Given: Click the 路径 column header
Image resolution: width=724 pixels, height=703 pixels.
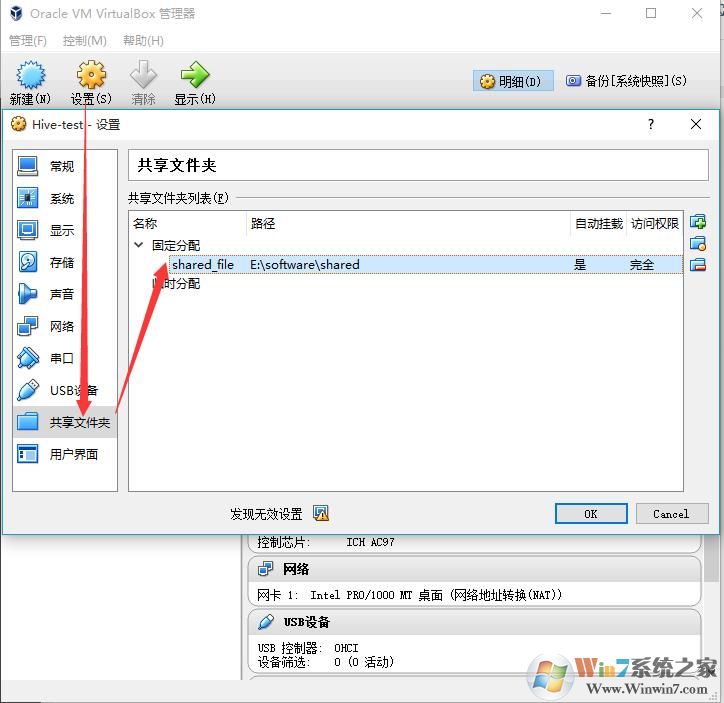Looking at the screenshot, I should point(409,223).
